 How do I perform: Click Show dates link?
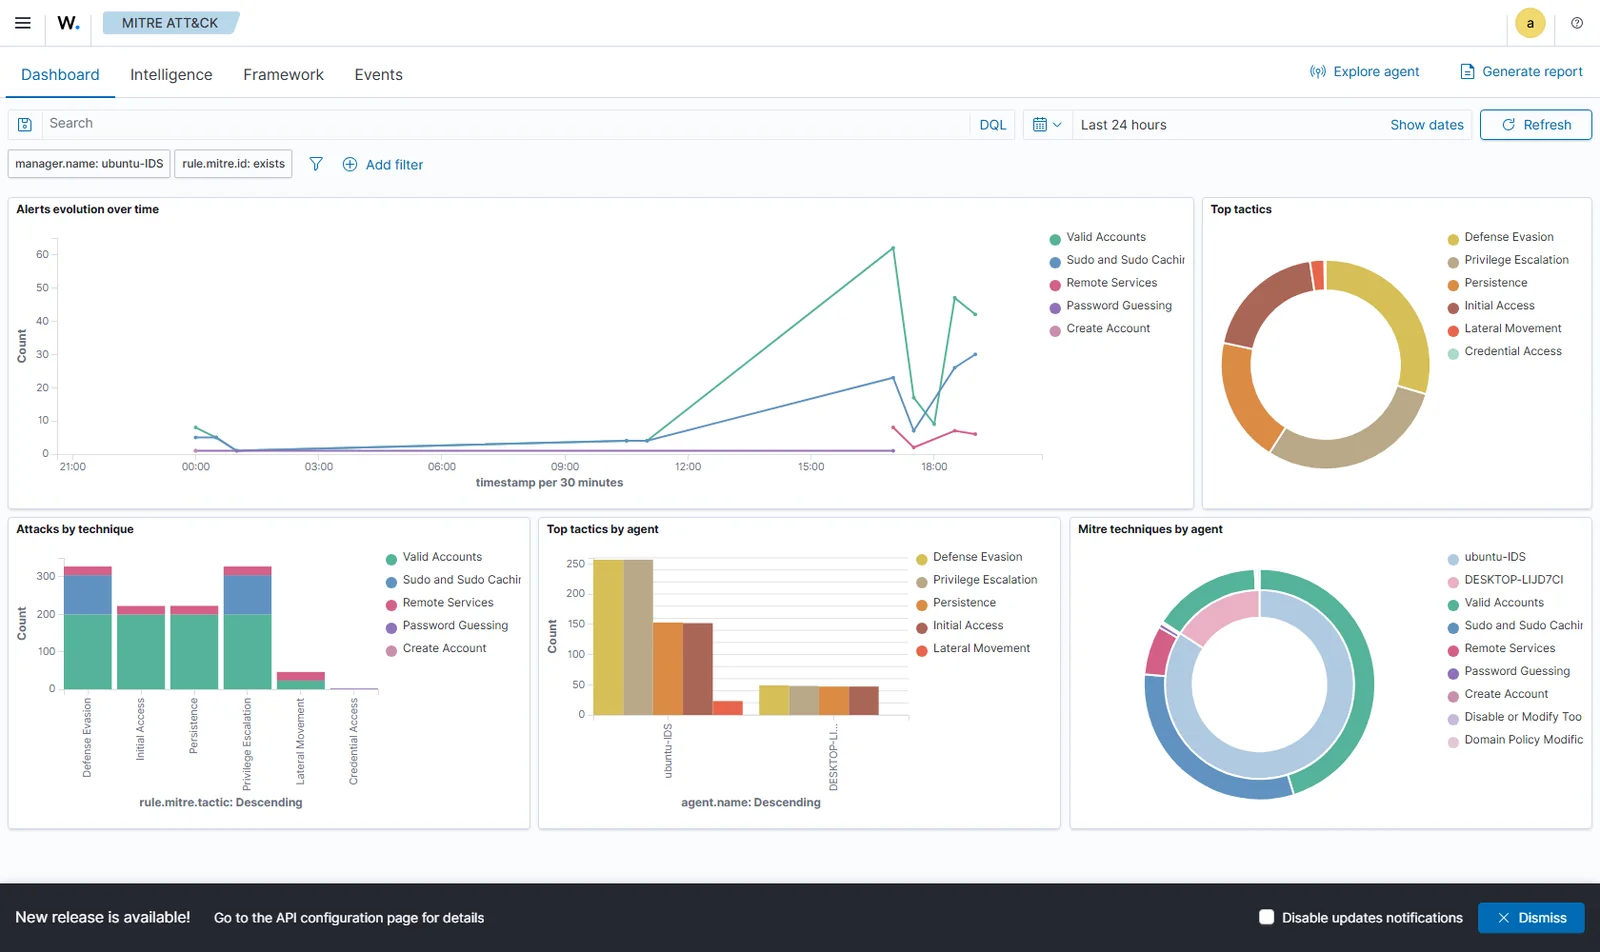(x=1426, y=125)
